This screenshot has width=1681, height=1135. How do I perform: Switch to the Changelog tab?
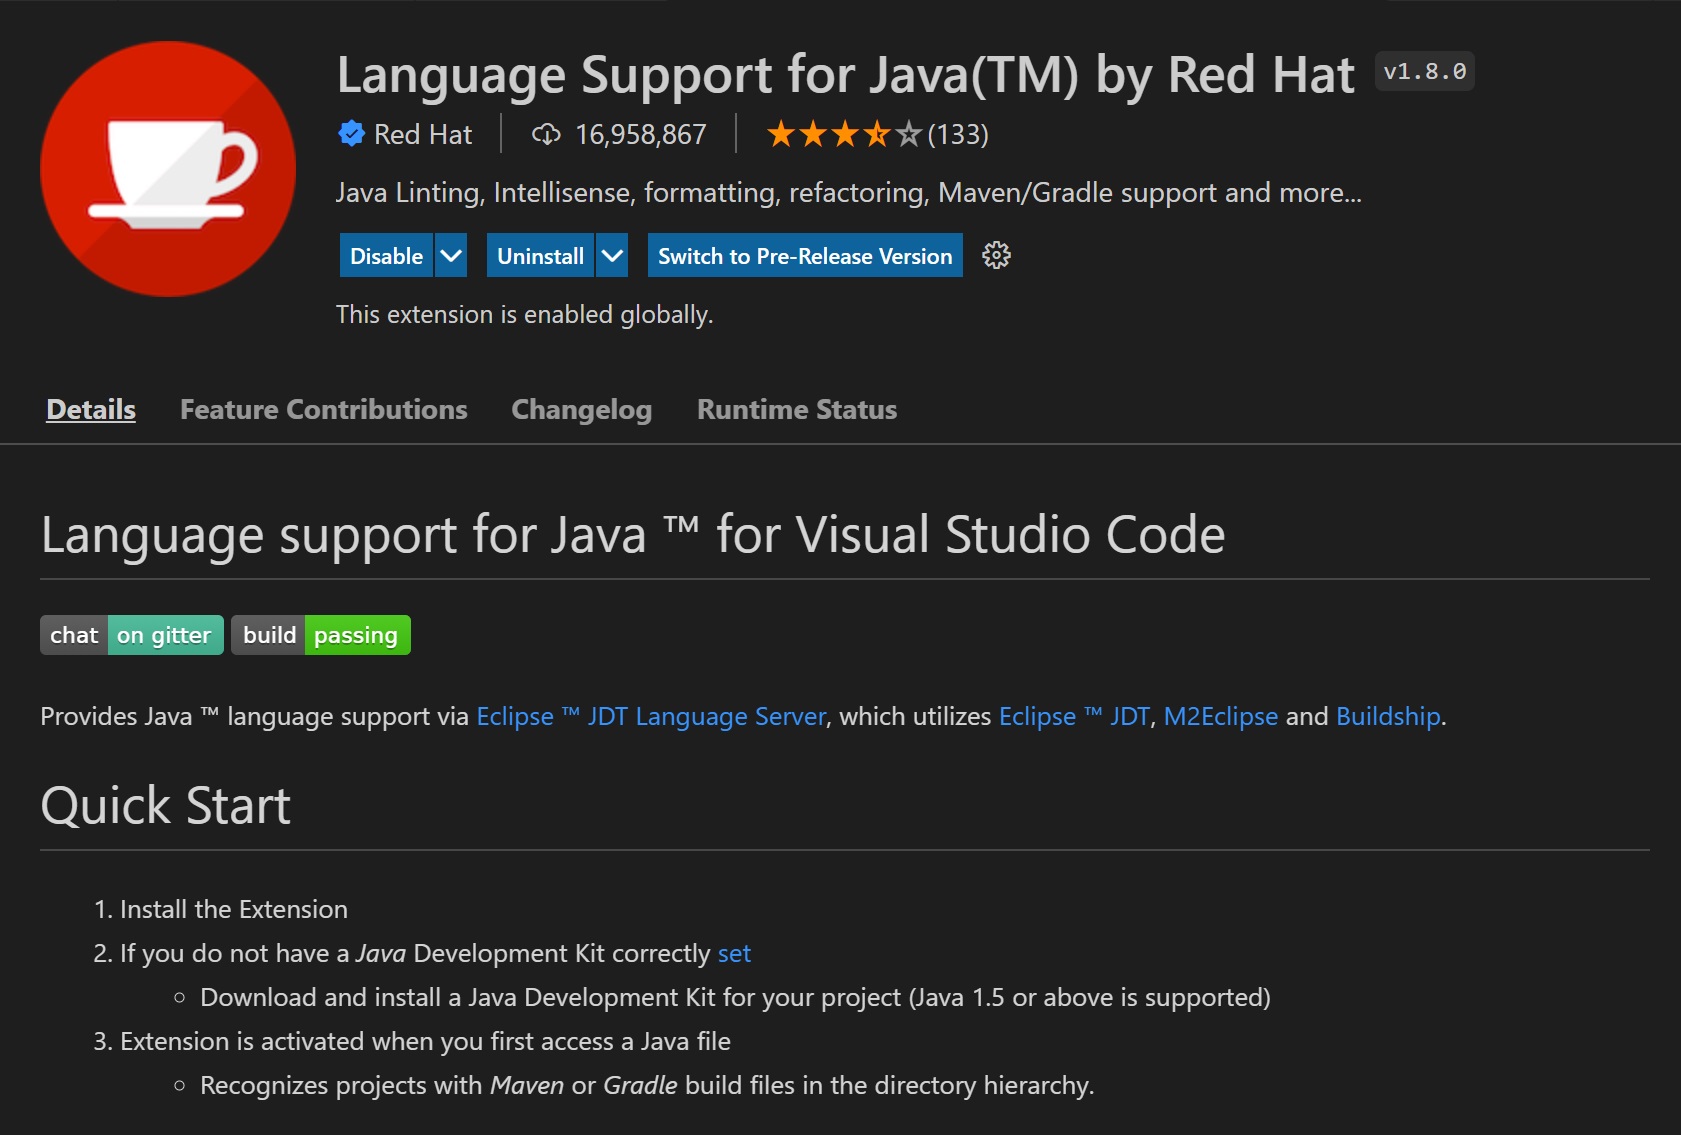click(x=581, y=409)
